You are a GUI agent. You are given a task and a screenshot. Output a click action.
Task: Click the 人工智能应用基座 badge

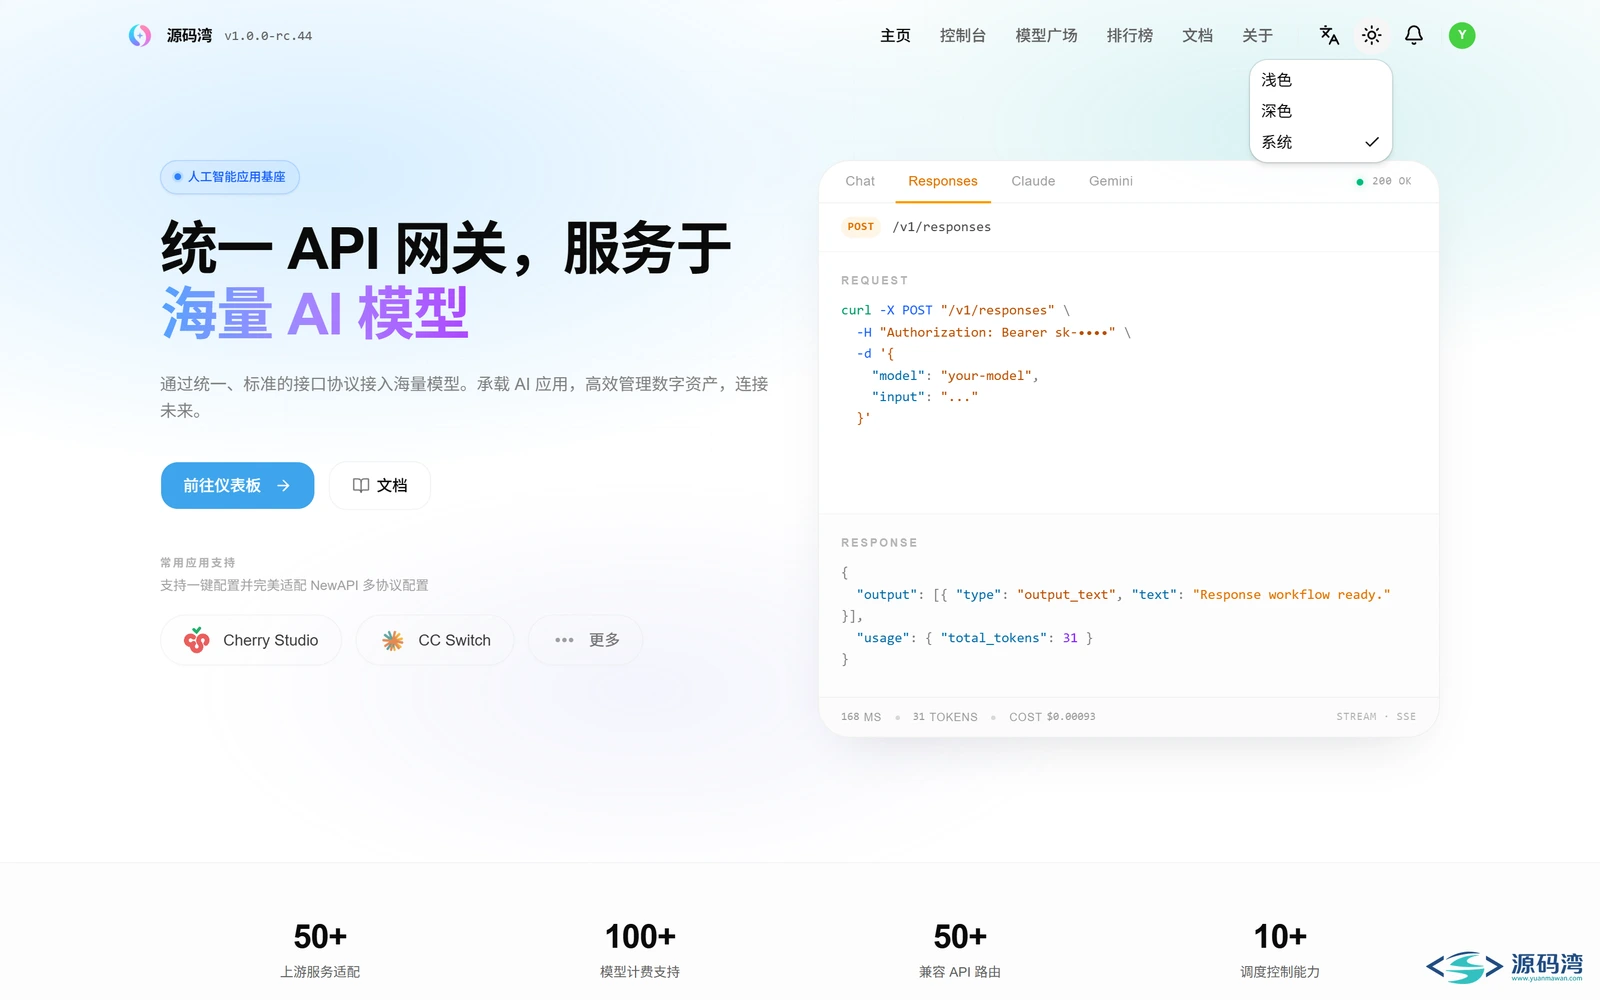click(230, 177)
